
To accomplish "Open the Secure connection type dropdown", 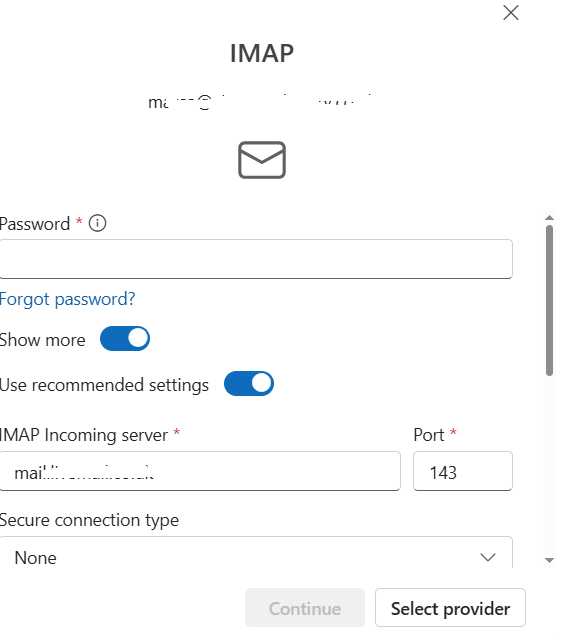I will (x=256, y=553).
